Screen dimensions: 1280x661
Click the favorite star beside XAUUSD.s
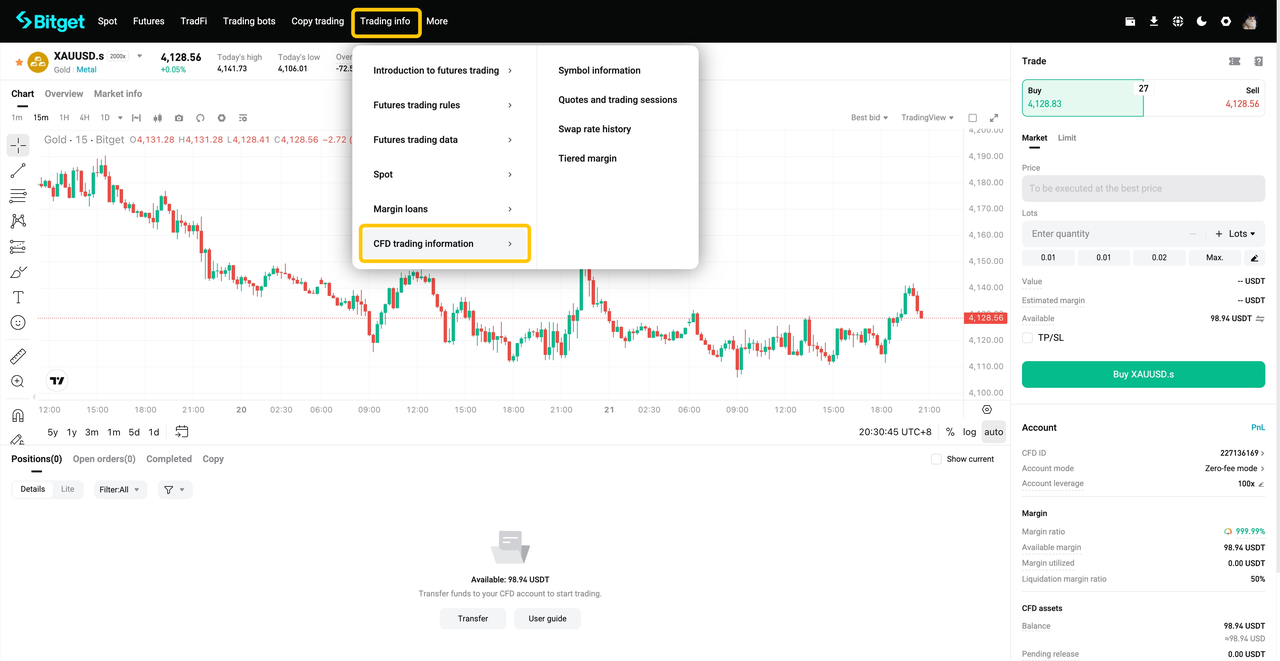point(19,62)
